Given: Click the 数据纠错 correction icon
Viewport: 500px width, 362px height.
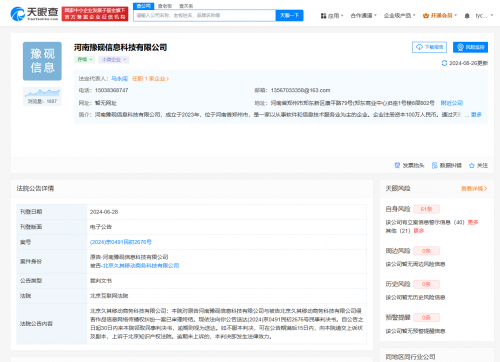Looking at the screenshot, I should pyautogui.click(x=434, y=165).
